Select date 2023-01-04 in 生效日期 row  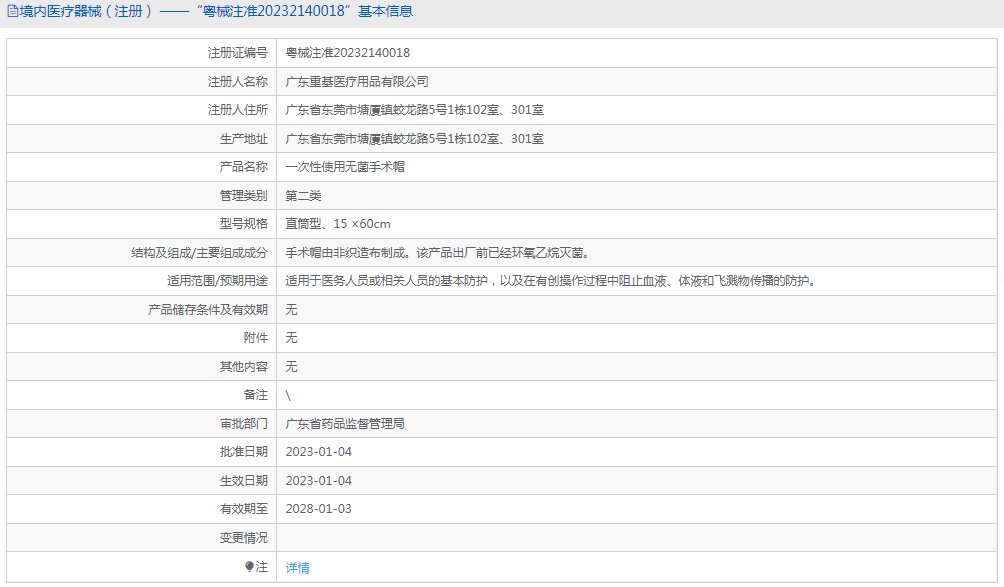(x=319, y=481)
